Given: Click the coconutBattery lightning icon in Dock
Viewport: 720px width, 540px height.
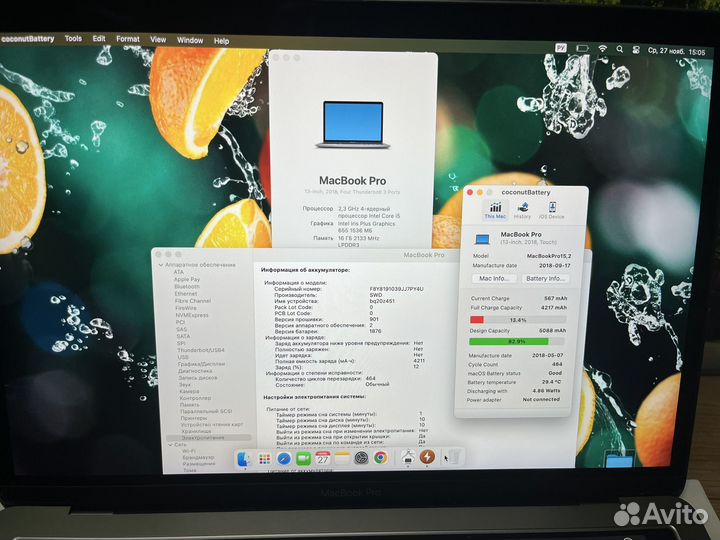Looking at the screenshot, I should coord(428,457).
